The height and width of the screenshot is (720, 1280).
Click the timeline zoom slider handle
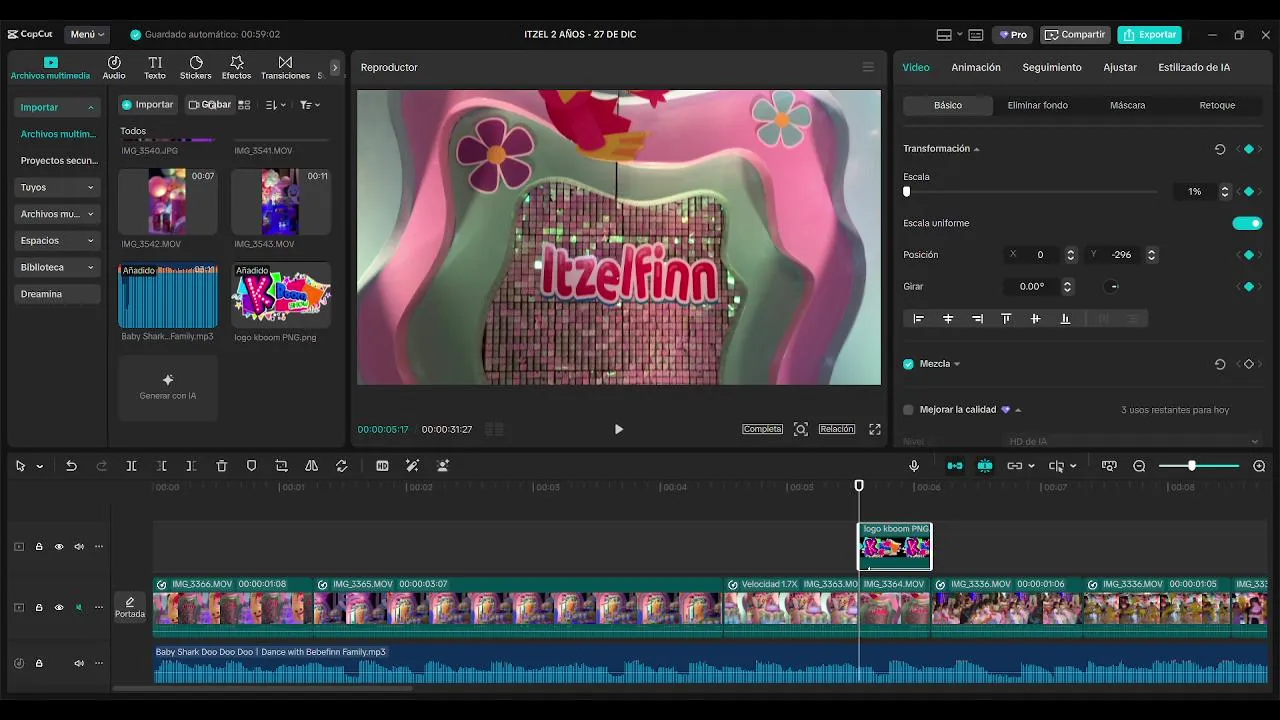click(x=1192, y=466)
